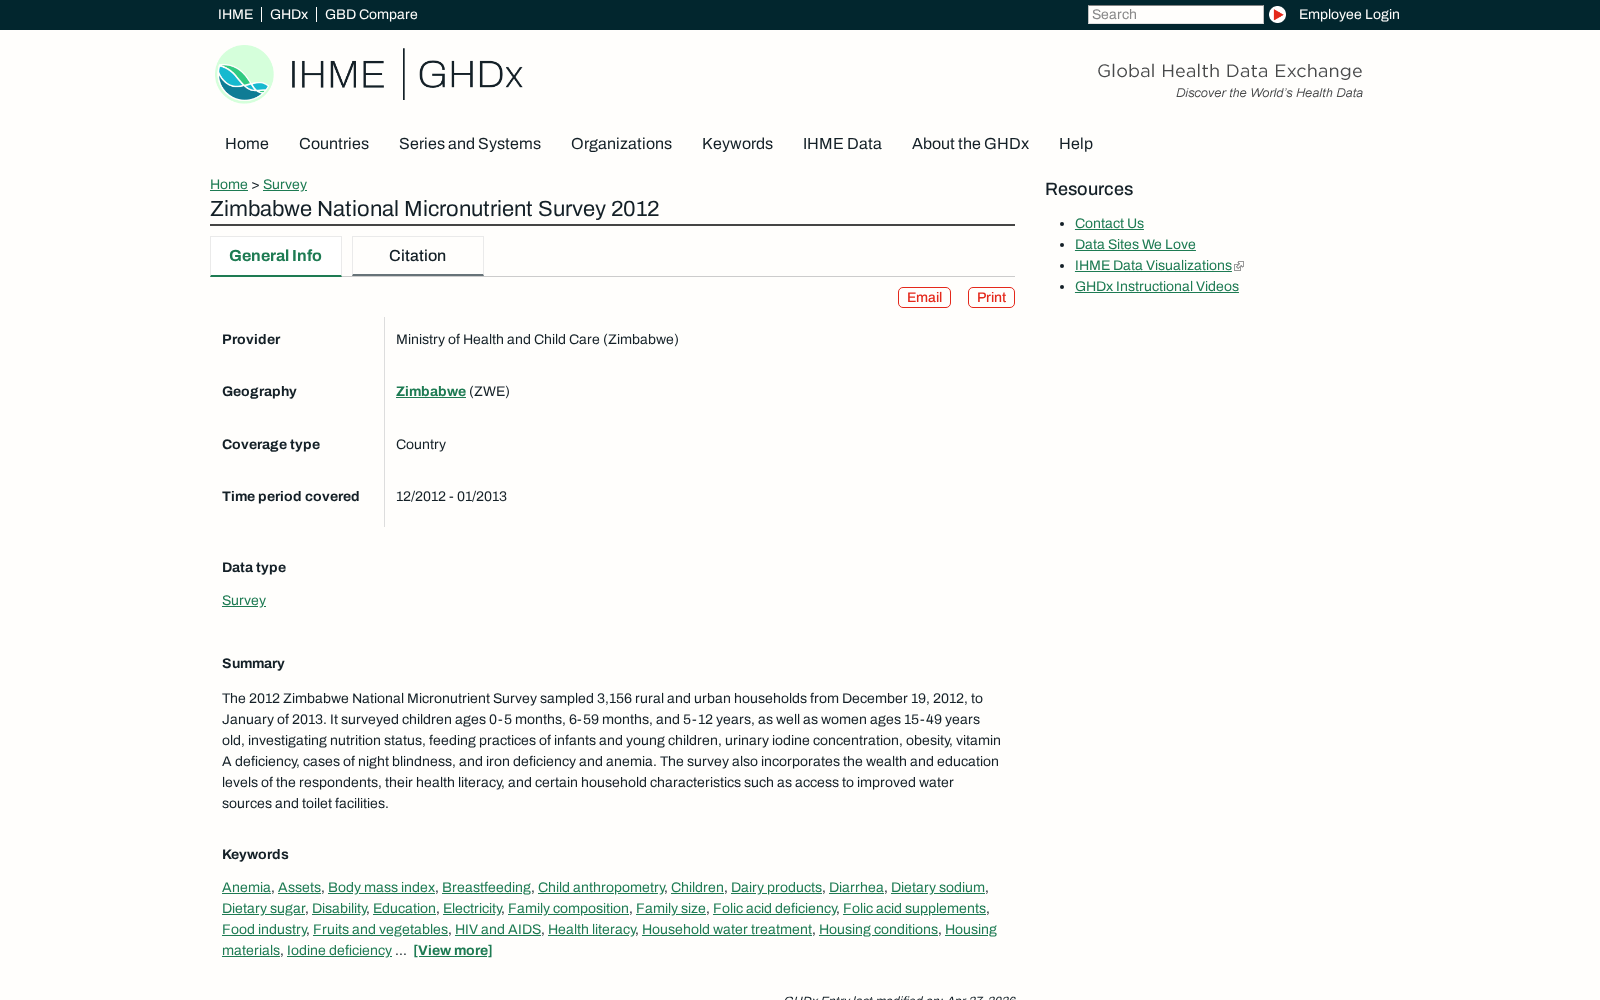Open the Help menu item
The height and width of the screenshot is (1000, 1600).
tap(1076, 144)
